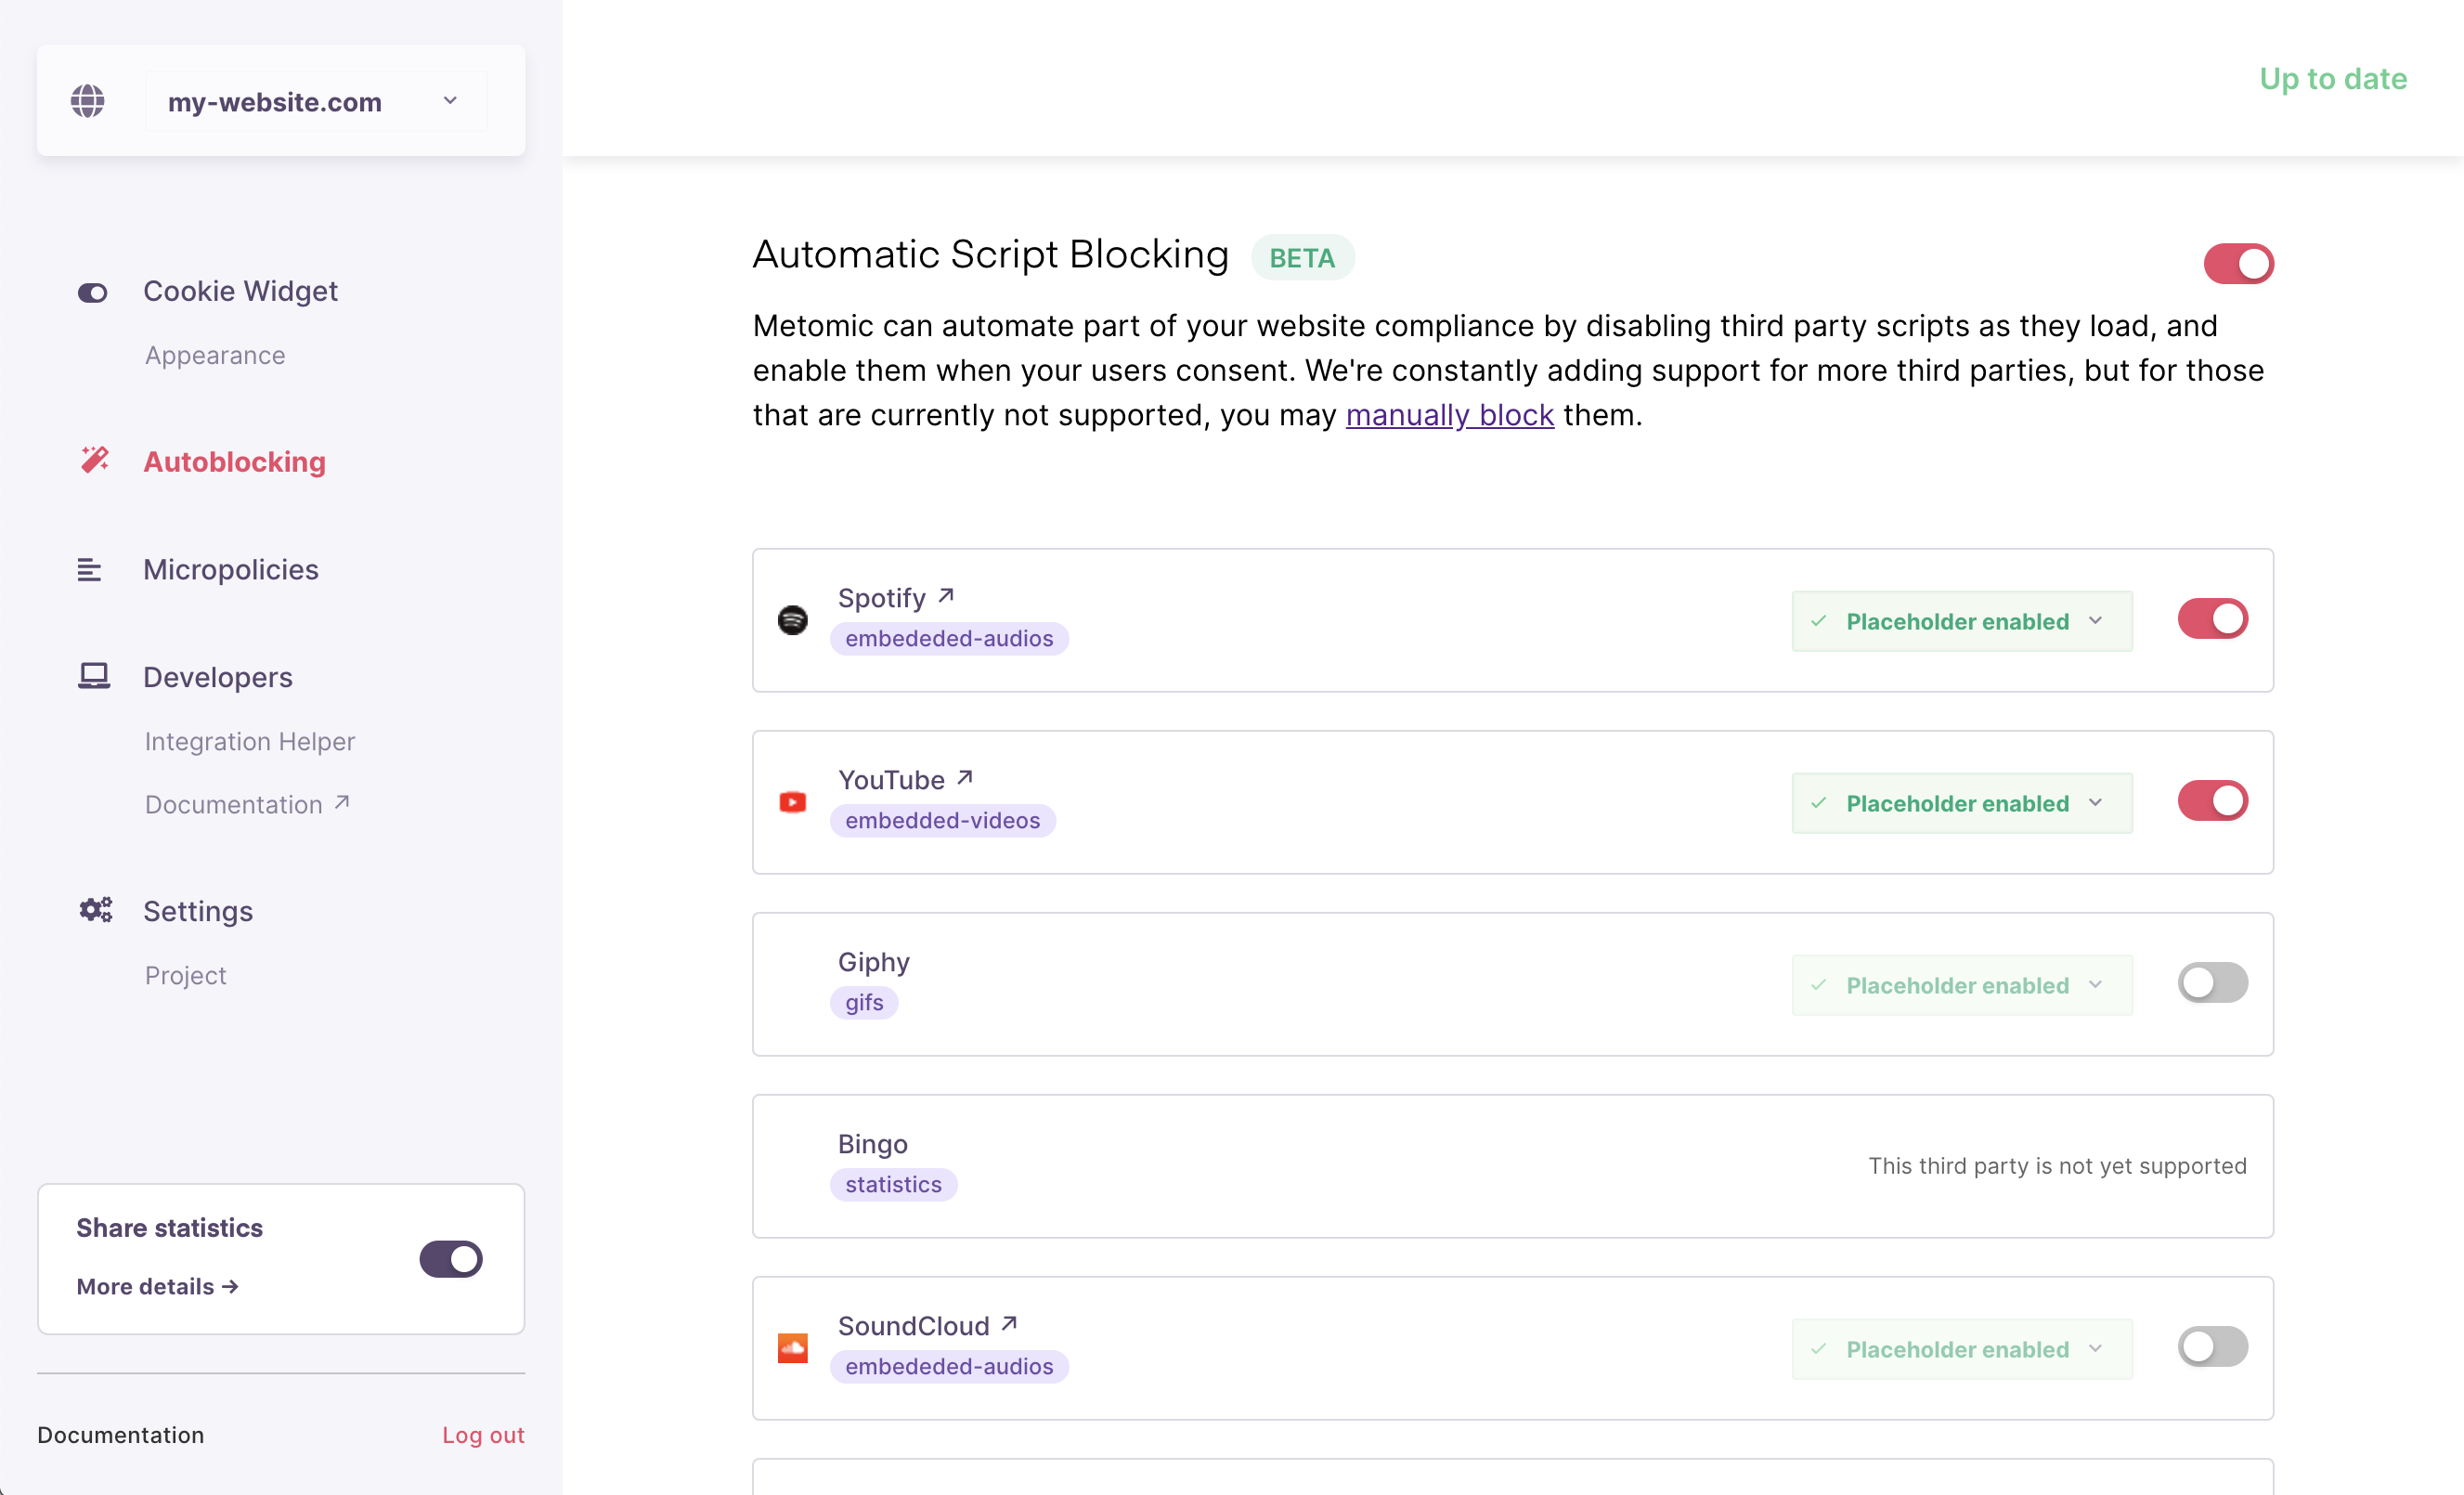Image resolution: width=2464 pixels, height=1495 pixels.
Task: Turn off Spotify blocking toggle
Action: point(2212,619)
